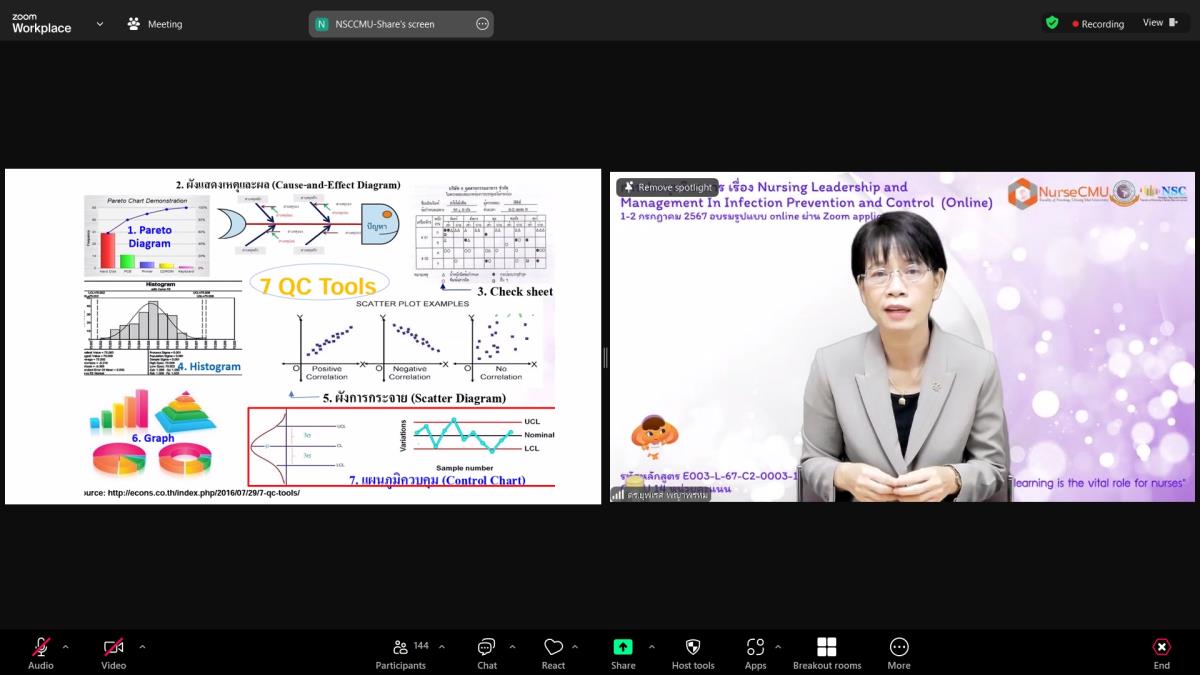Image resolution: width=1200 pixels, height=675 pixels.
Task: Expand participants options caret
Action: pyautogui.click(x=444, y=647)
